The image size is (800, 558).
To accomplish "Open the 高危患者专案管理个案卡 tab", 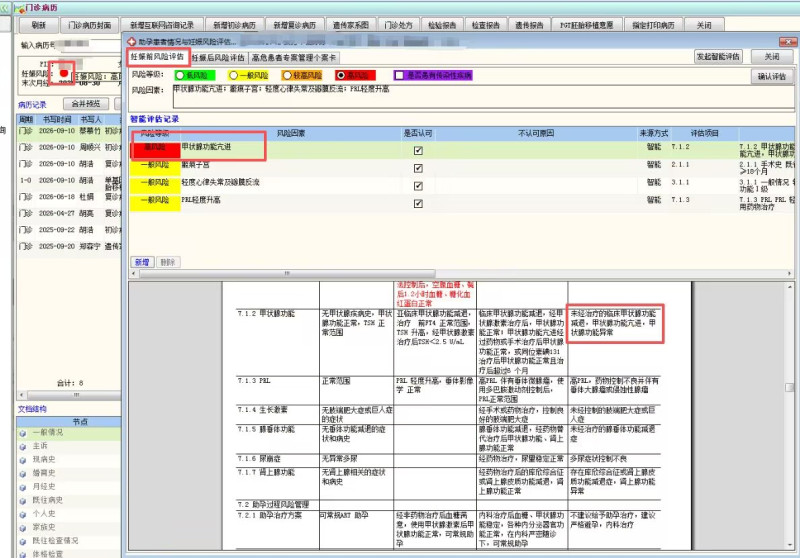I will 294,58.
